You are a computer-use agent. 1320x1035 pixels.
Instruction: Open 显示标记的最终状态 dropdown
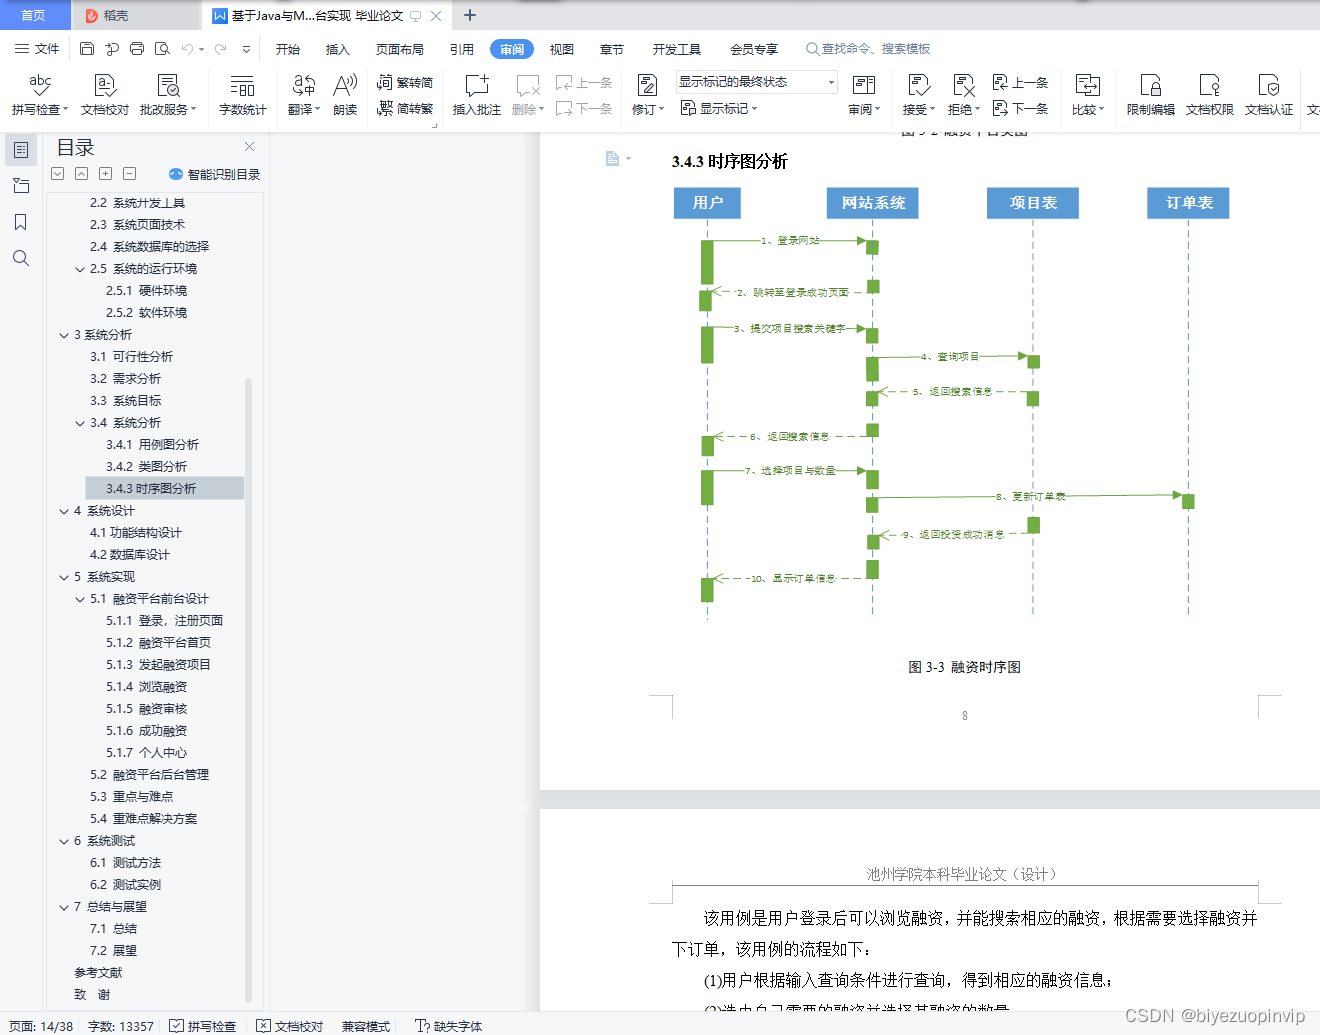click(x=757, y=82)
